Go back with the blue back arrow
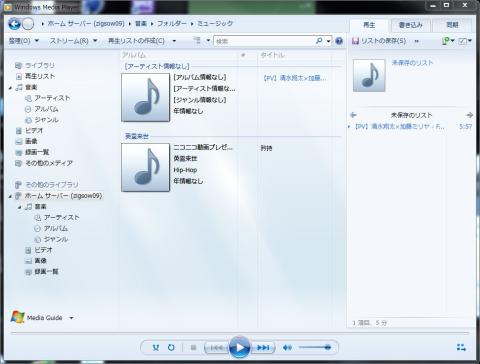480x364 pixels. [15, 24]
